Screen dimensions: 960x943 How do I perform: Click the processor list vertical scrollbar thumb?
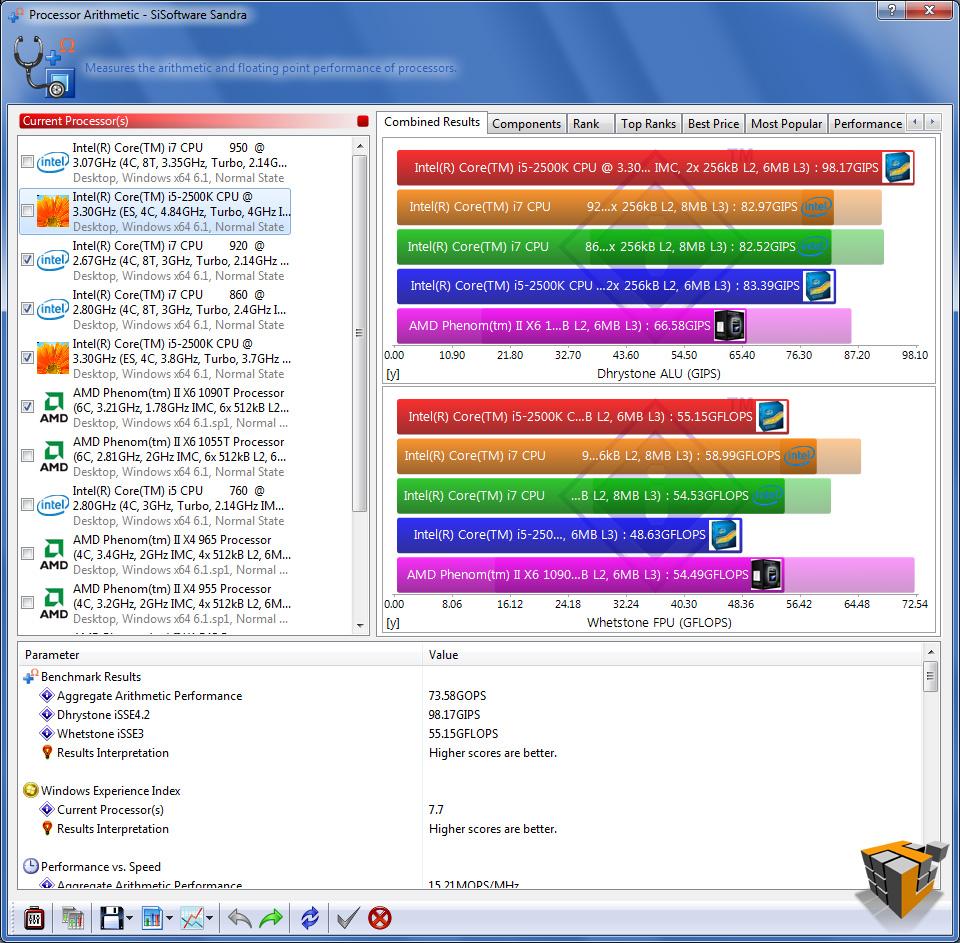[359, 334]
